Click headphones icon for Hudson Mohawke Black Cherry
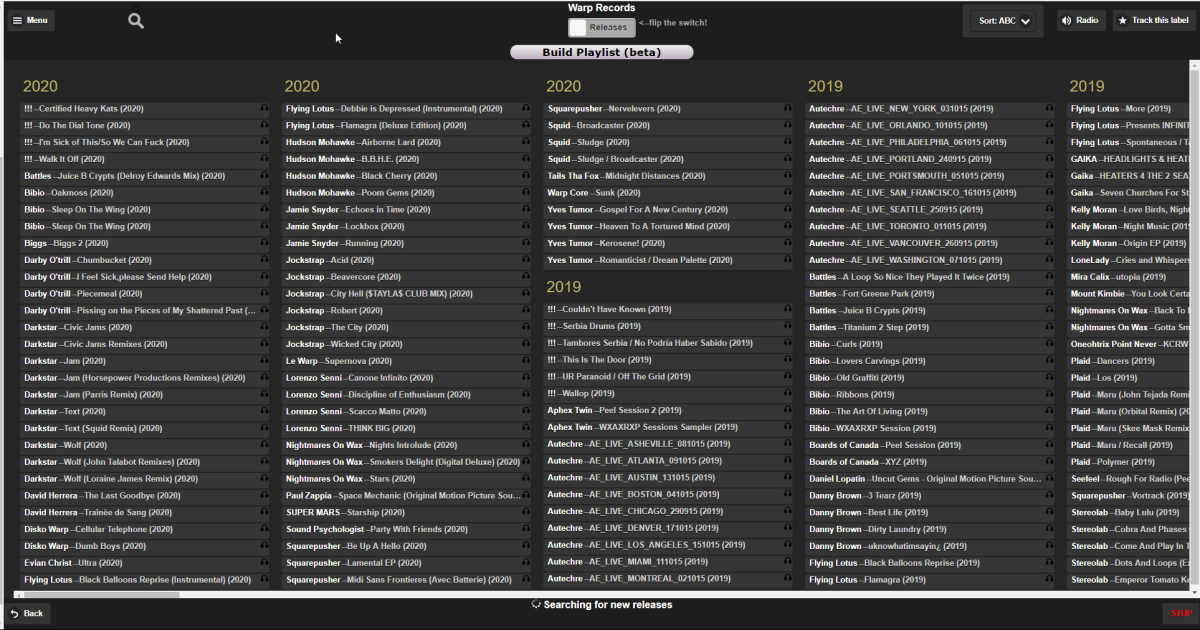The image size is (1200, 630). (x=526, y=176)
